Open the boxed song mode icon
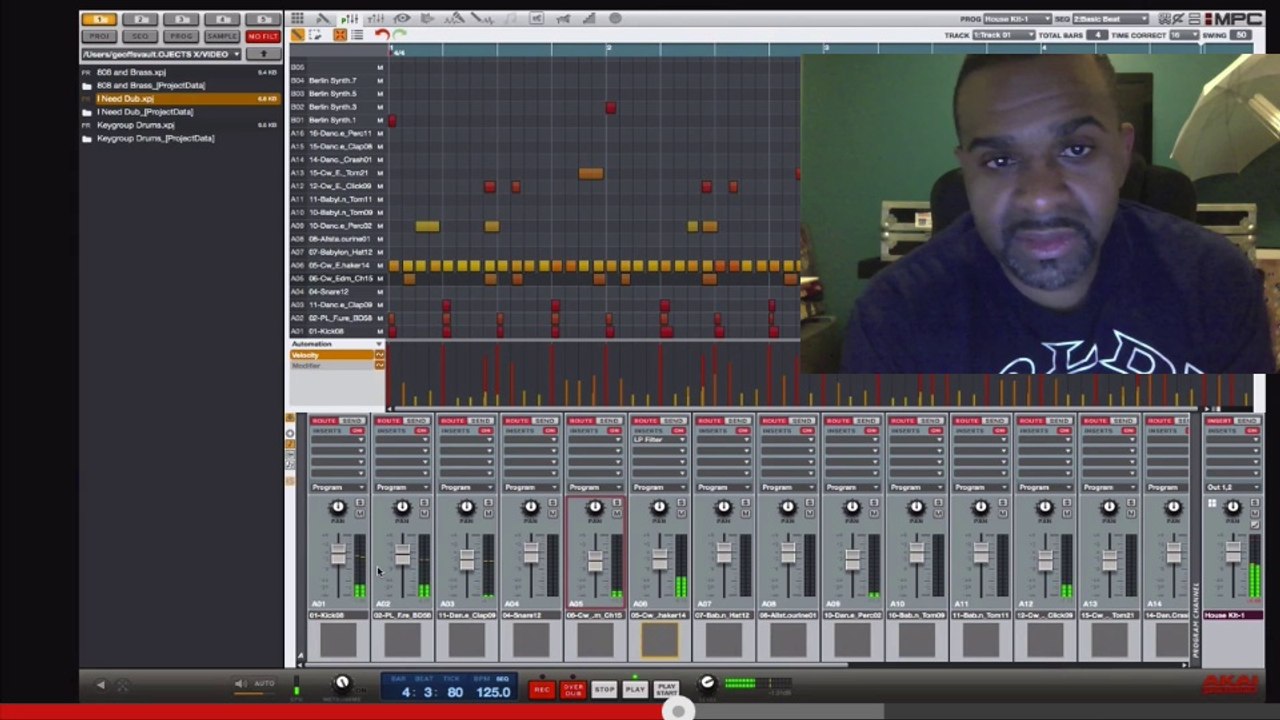This screenshot has height=720, width=1280. coord(536,18)
